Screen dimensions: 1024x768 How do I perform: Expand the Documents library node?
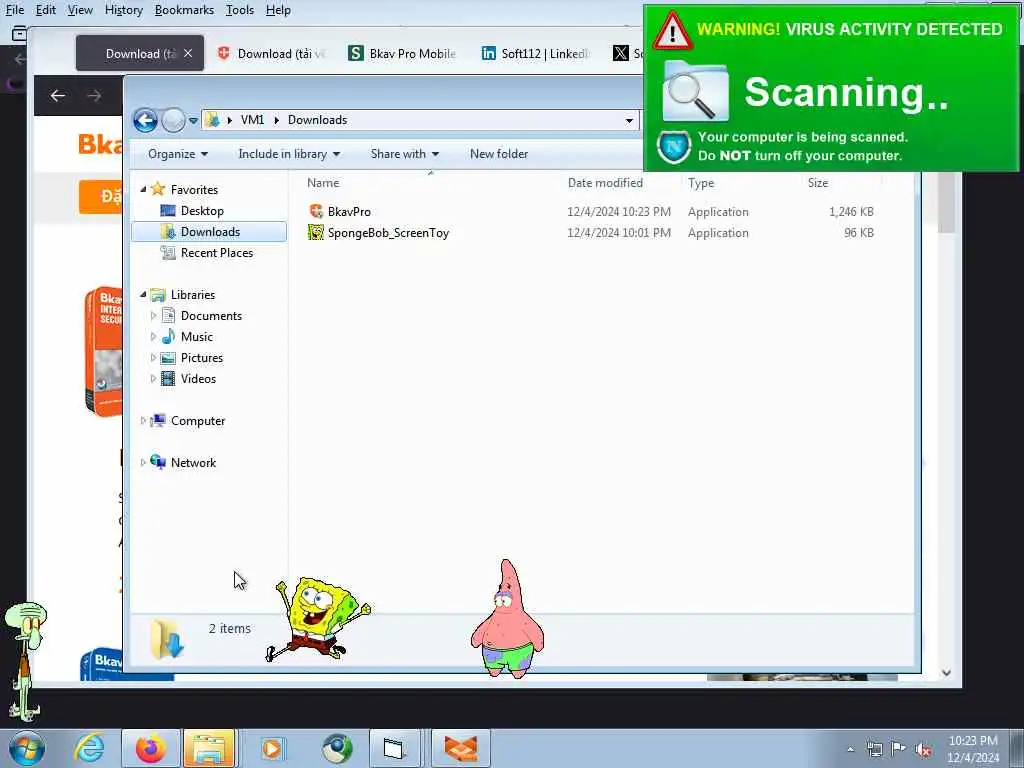153,315
